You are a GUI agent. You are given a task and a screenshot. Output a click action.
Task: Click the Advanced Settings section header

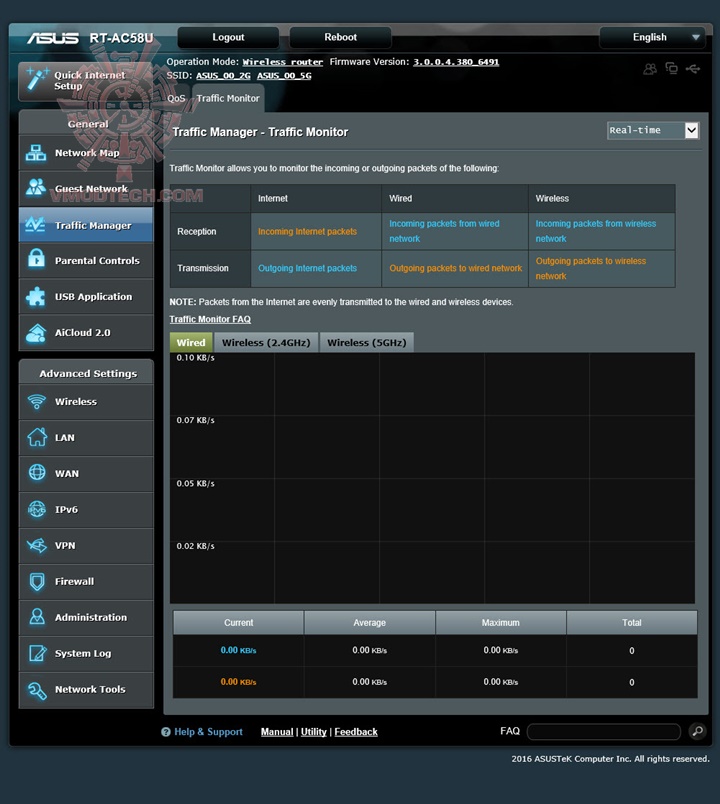pos(88,373)
